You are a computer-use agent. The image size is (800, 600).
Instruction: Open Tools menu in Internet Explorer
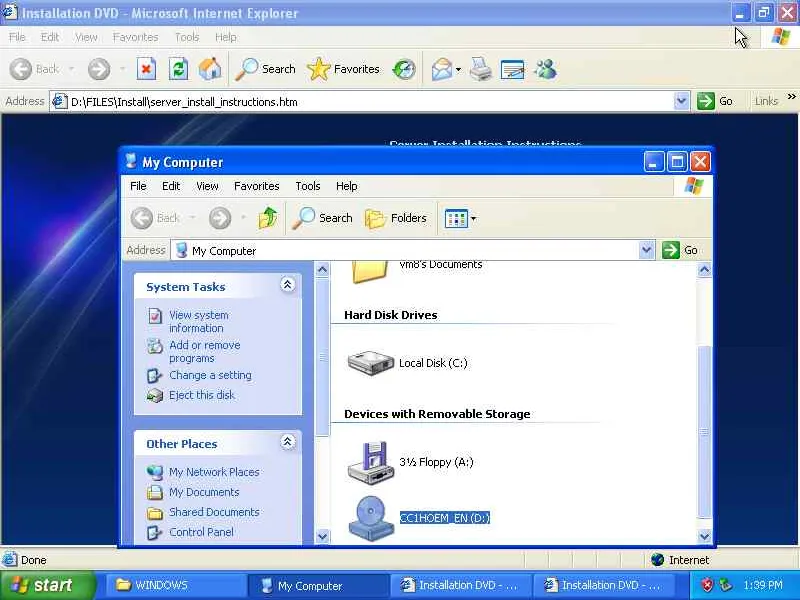(187, 37)
